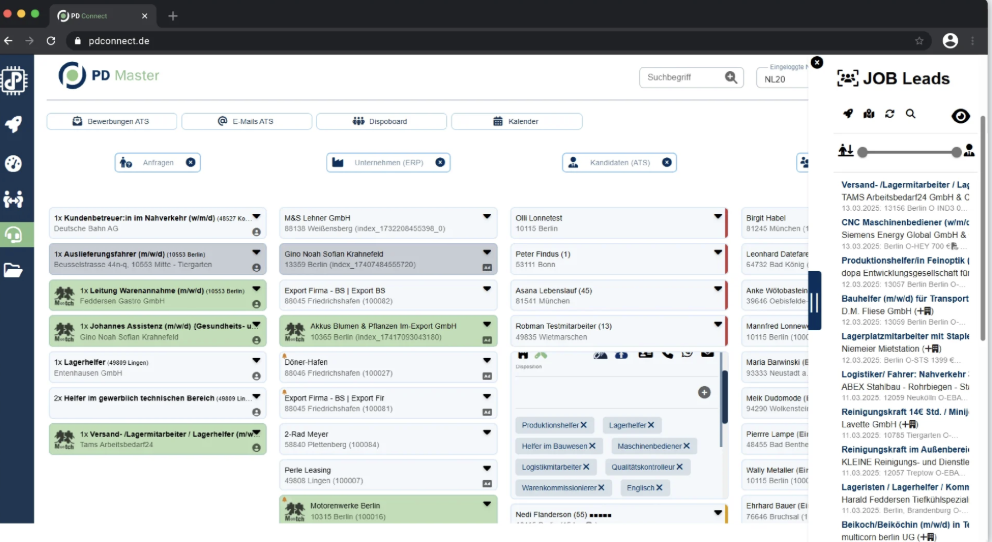Open the Dispoboard tab
This screenshot has width=992, height=542.
click(381, 121)
